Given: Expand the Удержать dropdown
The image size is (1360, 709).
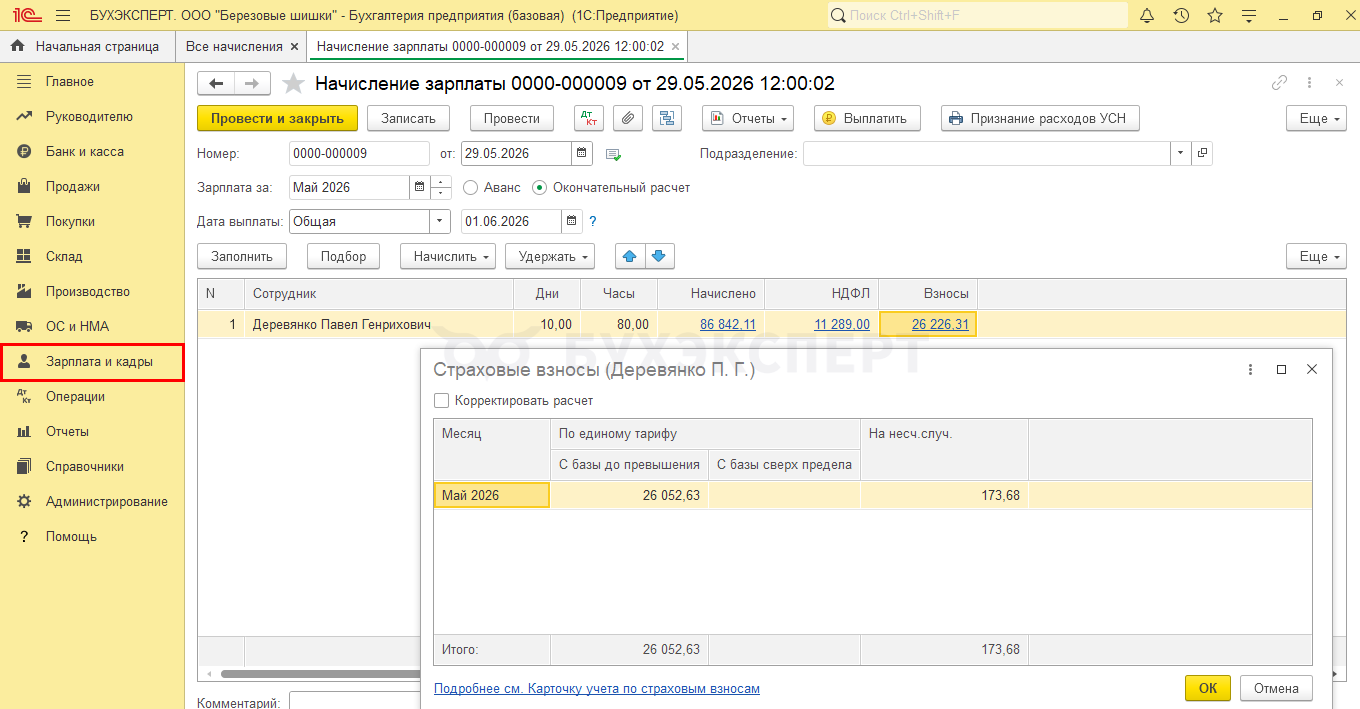Looking at the screenshot, I should point(550,256).
